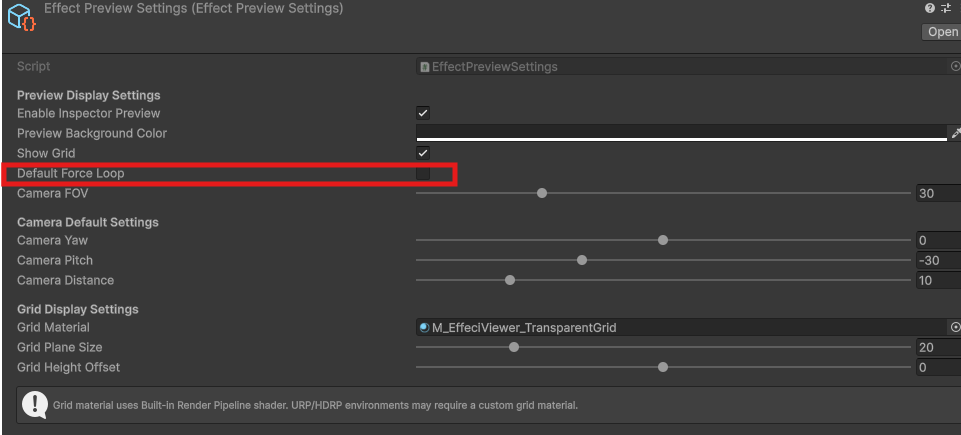Click the warning exclamation icon
The height and width of the screenshot is (435, 961).
(36, 405)
